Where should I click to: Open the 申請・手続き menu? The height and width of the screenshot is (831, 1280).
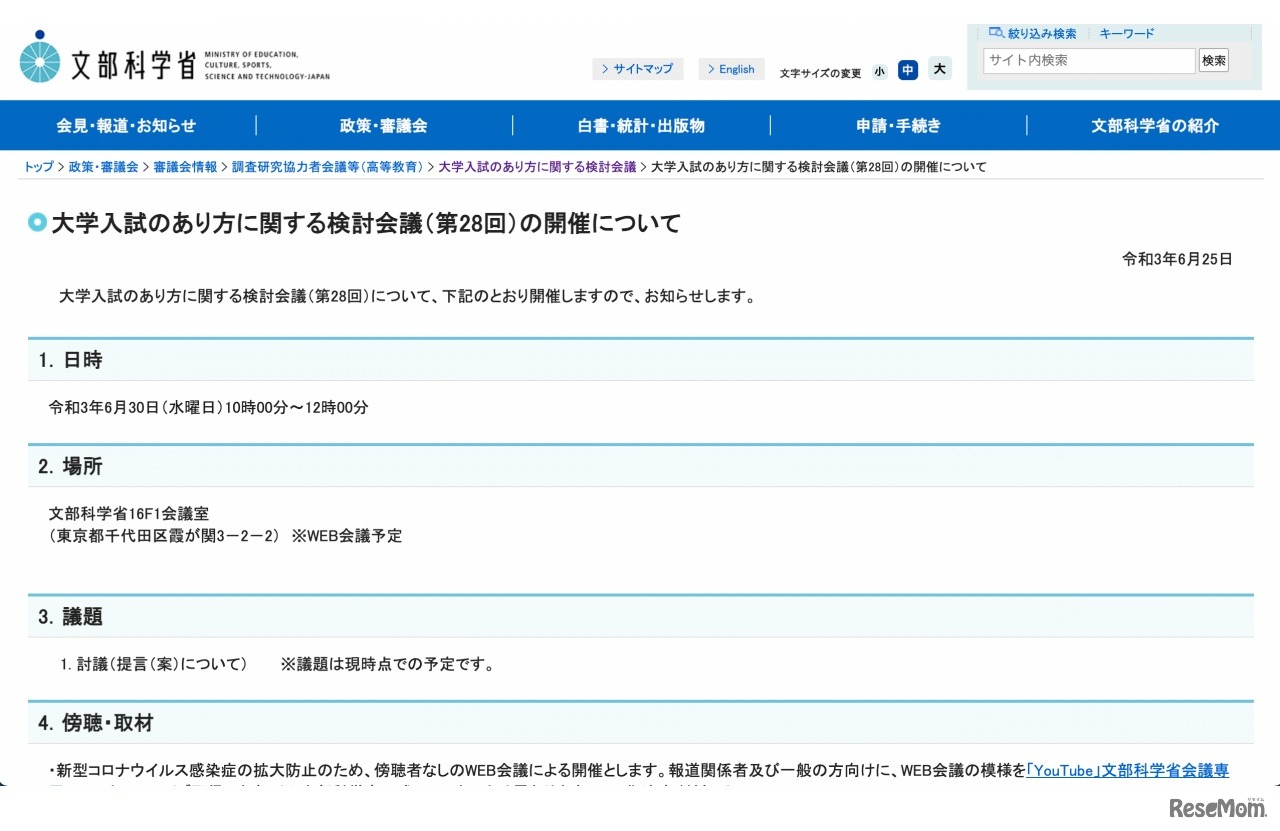click(x=897, y=125)
